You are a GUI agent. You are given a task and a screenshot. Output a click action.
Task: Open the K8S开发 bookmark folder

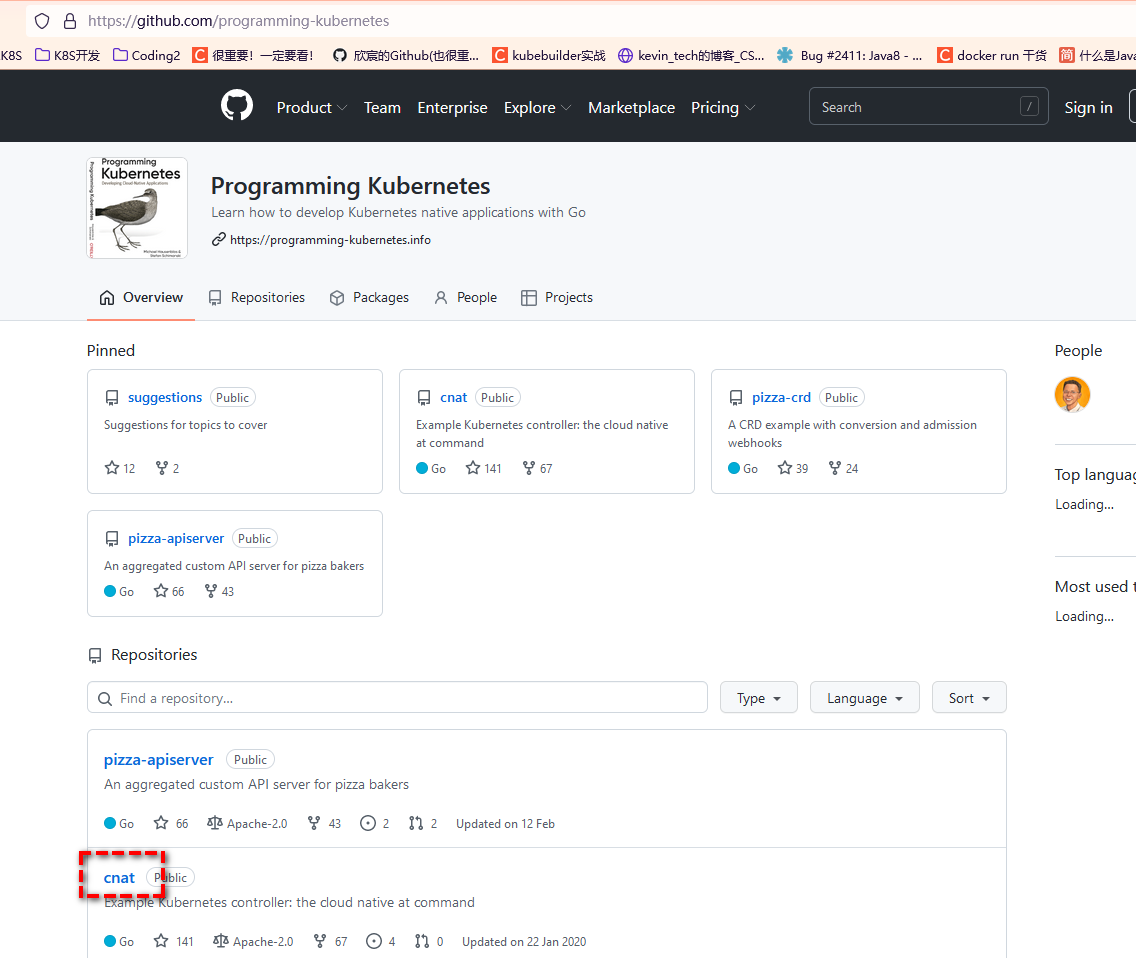67,55
